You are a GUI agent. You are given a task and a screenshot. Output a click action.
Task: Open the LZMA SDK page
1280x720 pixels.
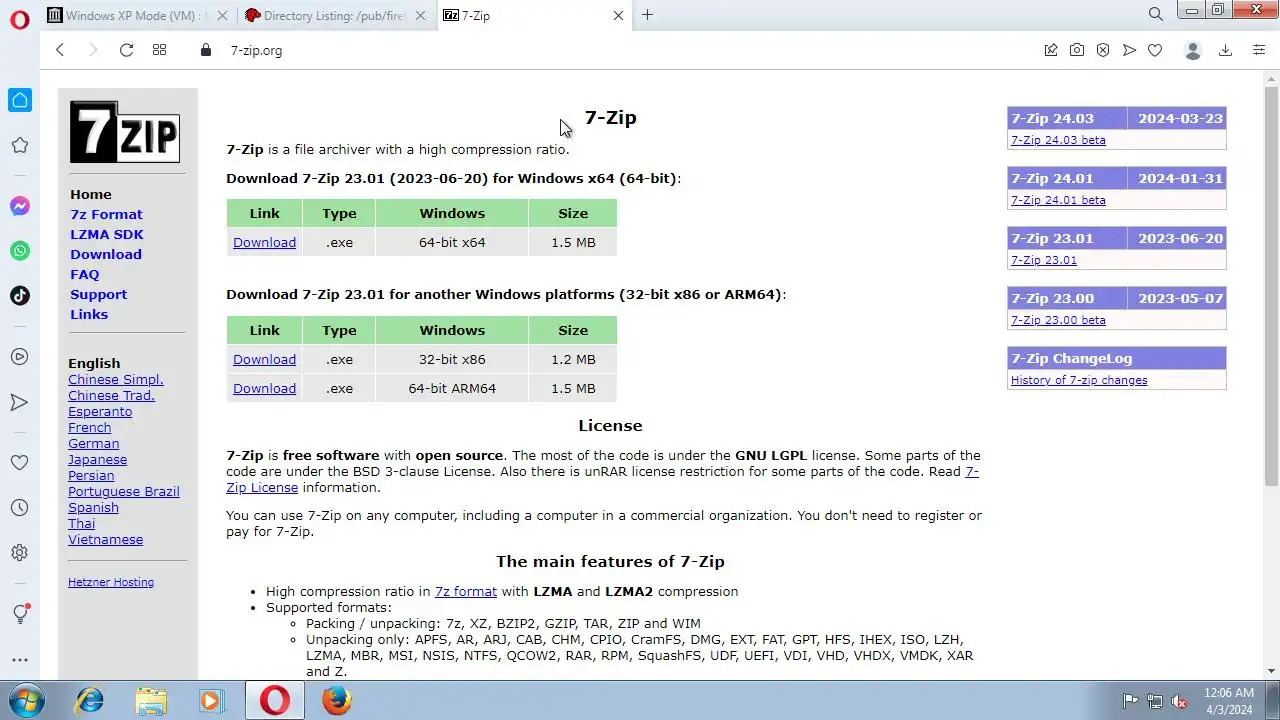[x=107, y=234]
